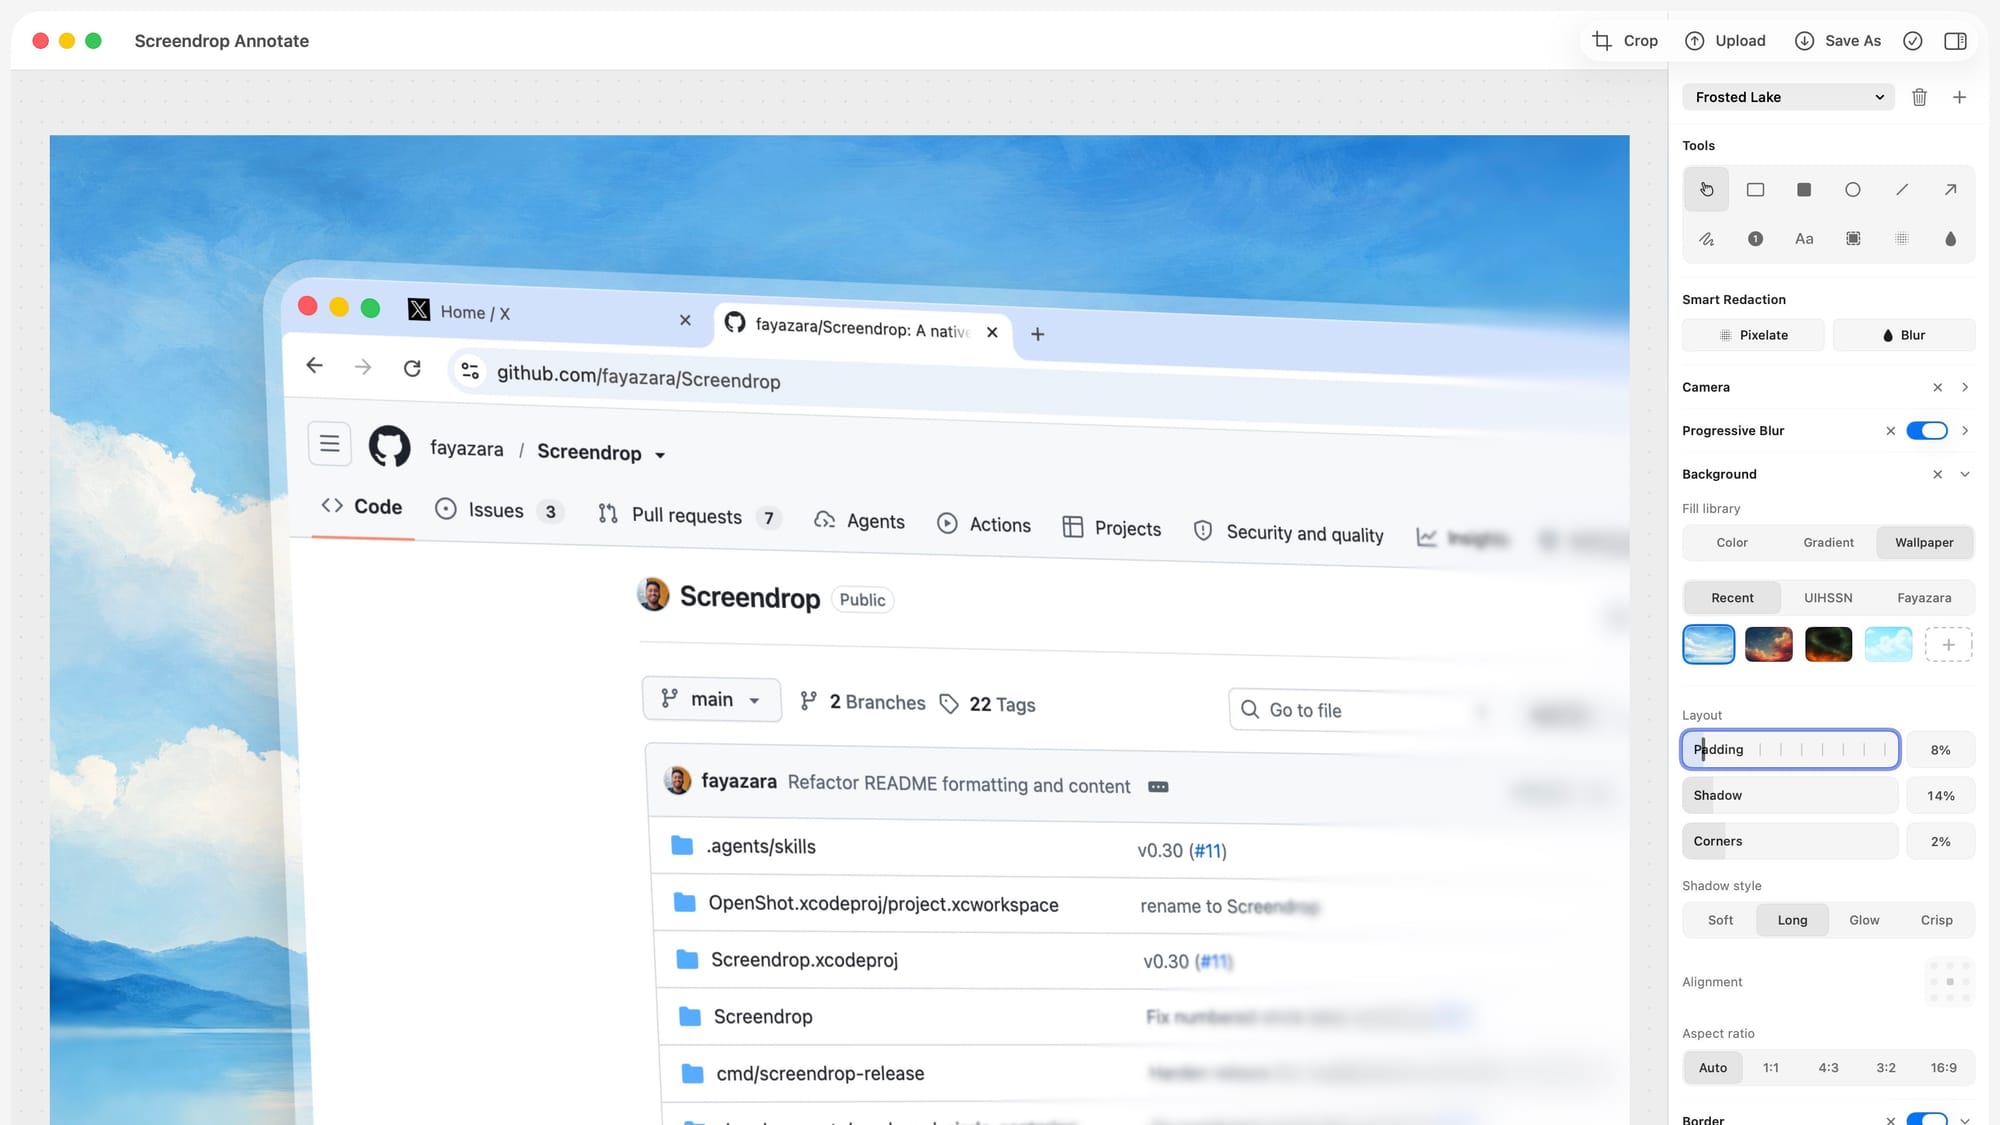Select the filled rectangle tool
The image size is (2000, 1125).
(x=1804, y=189)
